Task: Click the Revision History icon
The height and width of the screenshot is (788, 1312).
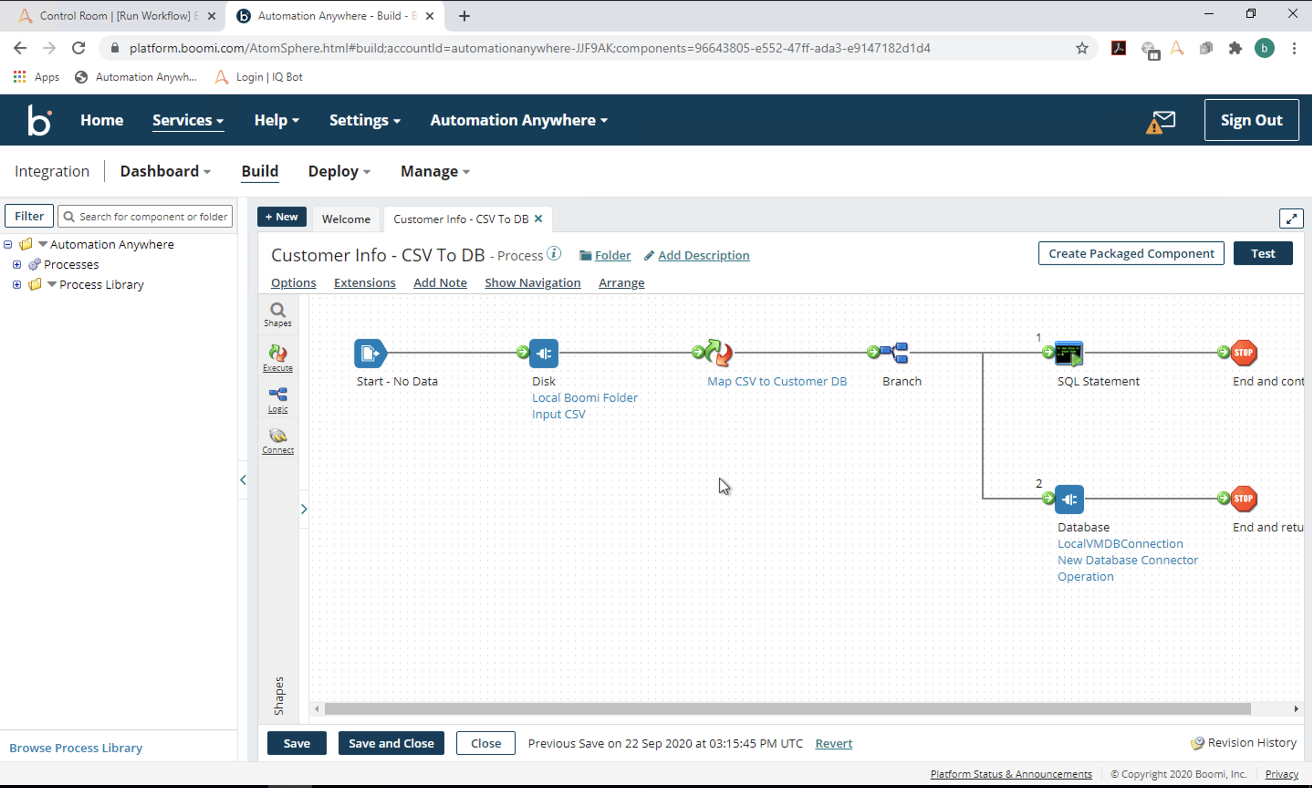Action: pyautogui.click(x=1197, y=743)
